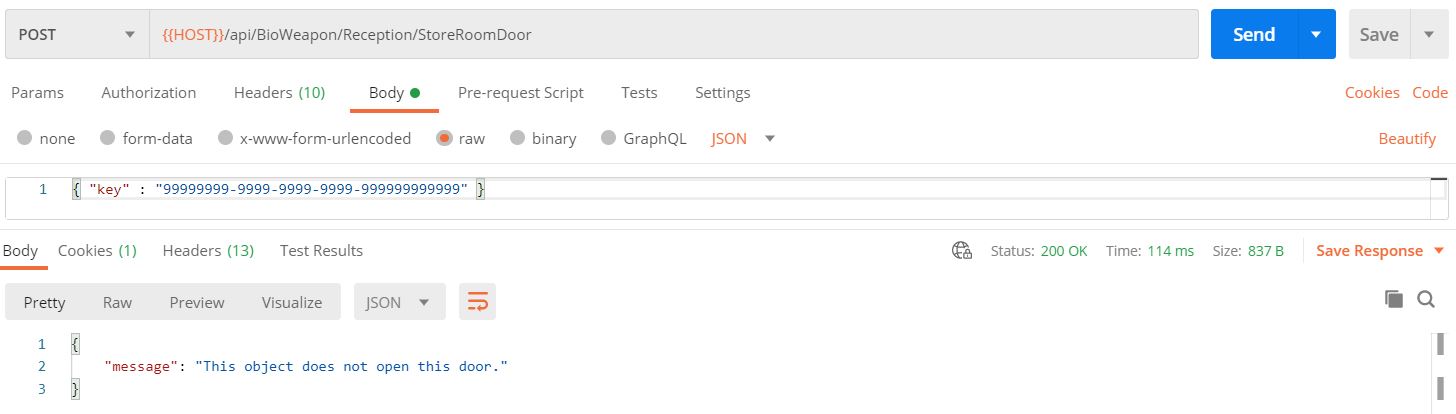Open the Save button options arrow

coord(1428,35)
